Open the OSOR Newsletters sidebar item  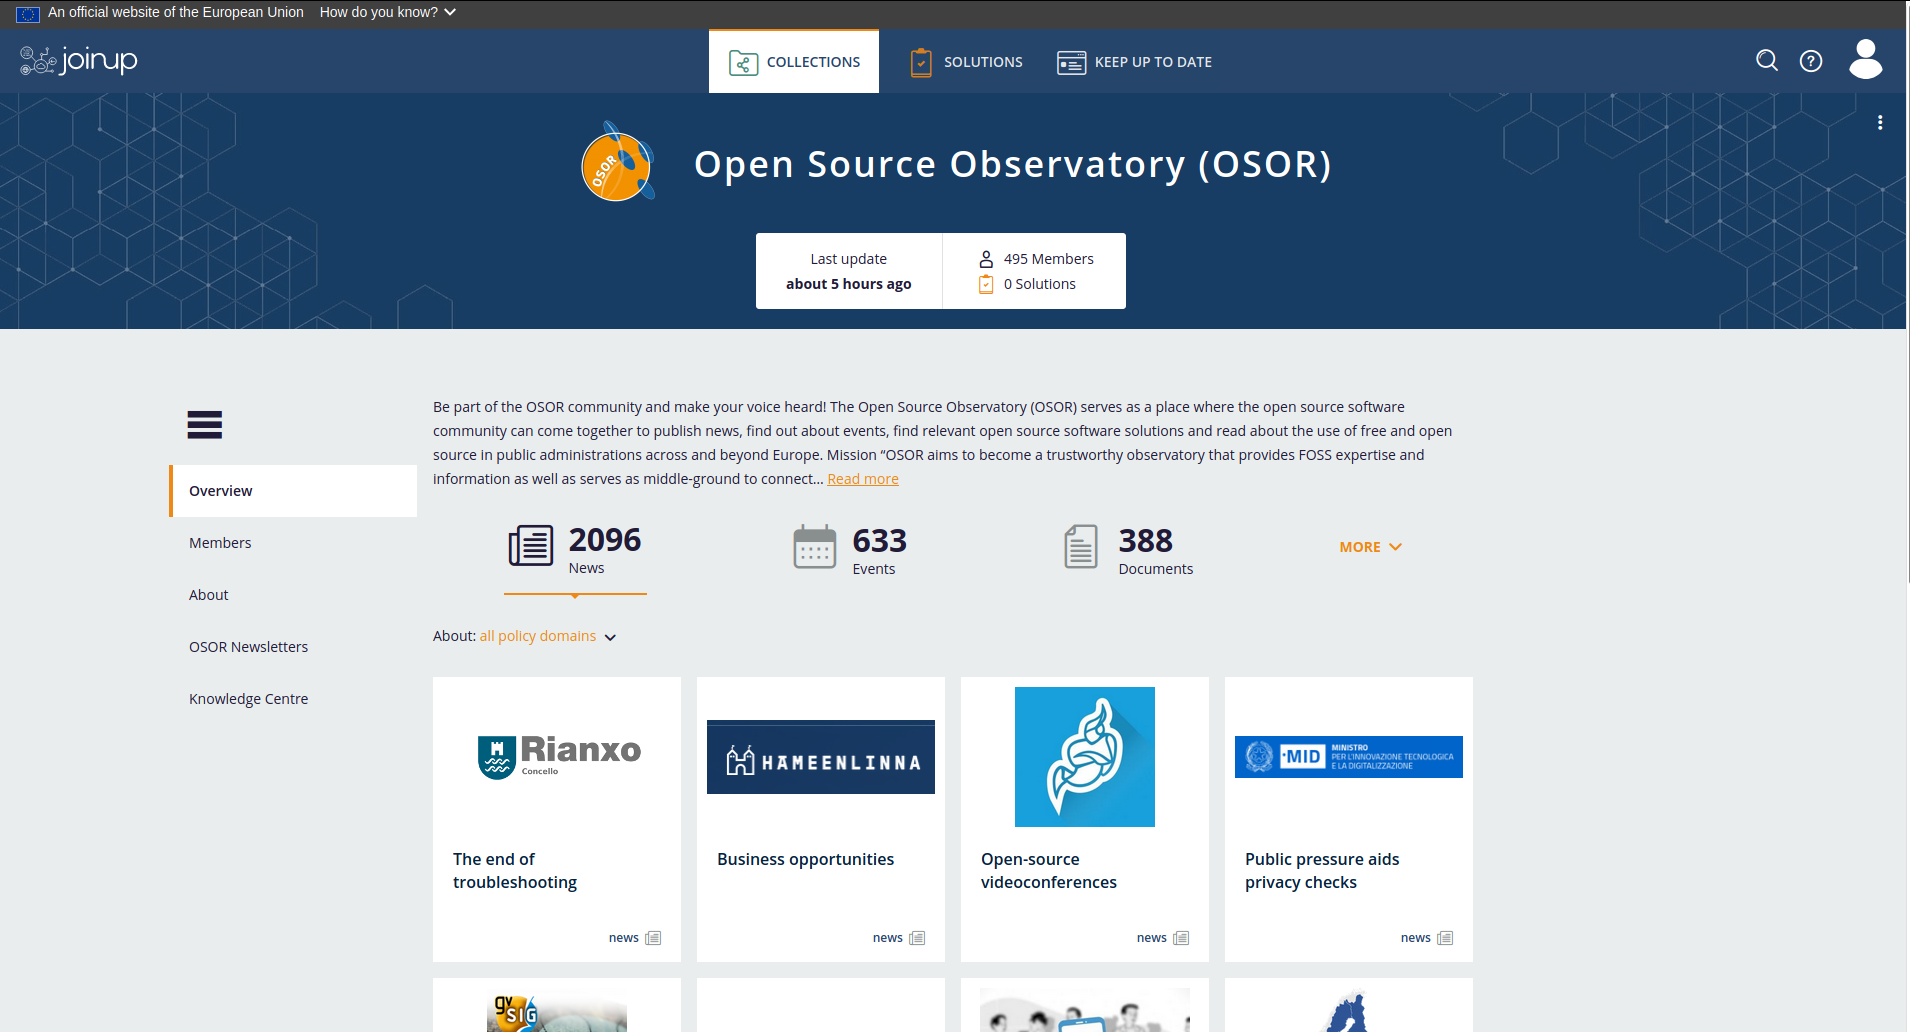[x=248, y=647]
